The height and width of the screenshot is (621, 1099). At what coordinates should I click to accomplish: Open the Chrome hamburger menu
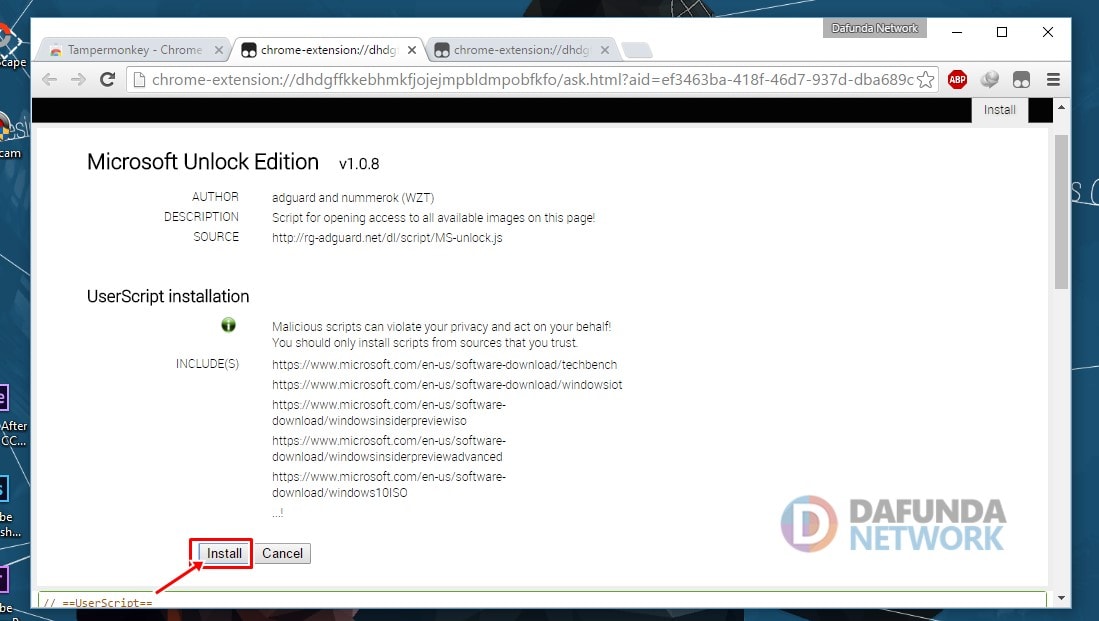[1053, 80]
